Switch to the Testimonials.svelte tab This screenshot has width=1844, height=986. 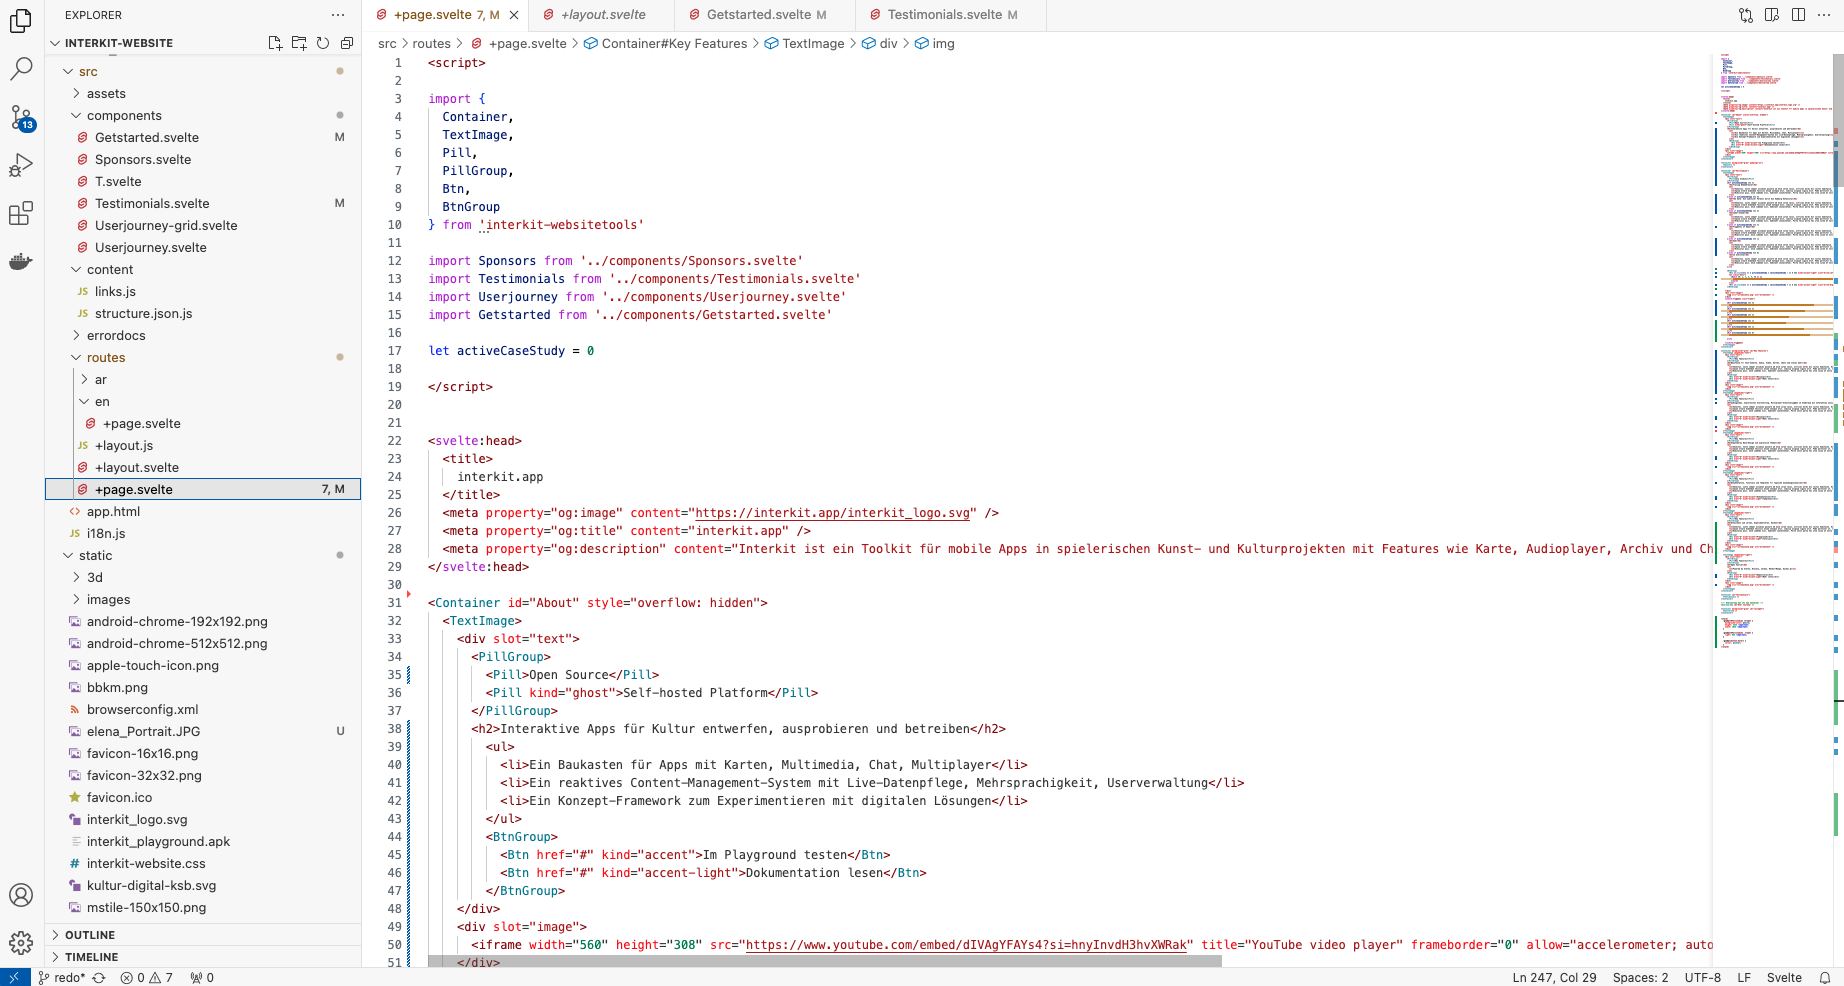click(951, 15)
